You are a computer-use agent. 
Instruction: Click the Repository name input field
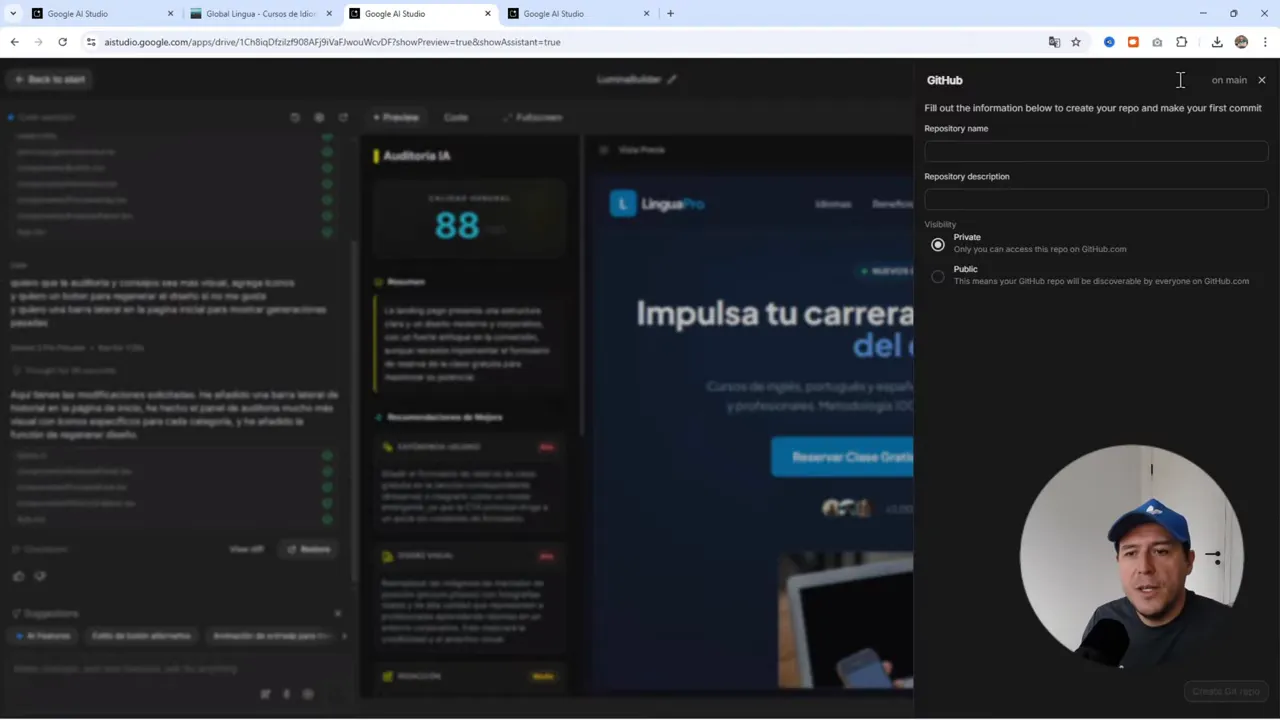pyautogui.click(x=1096, y=151)
